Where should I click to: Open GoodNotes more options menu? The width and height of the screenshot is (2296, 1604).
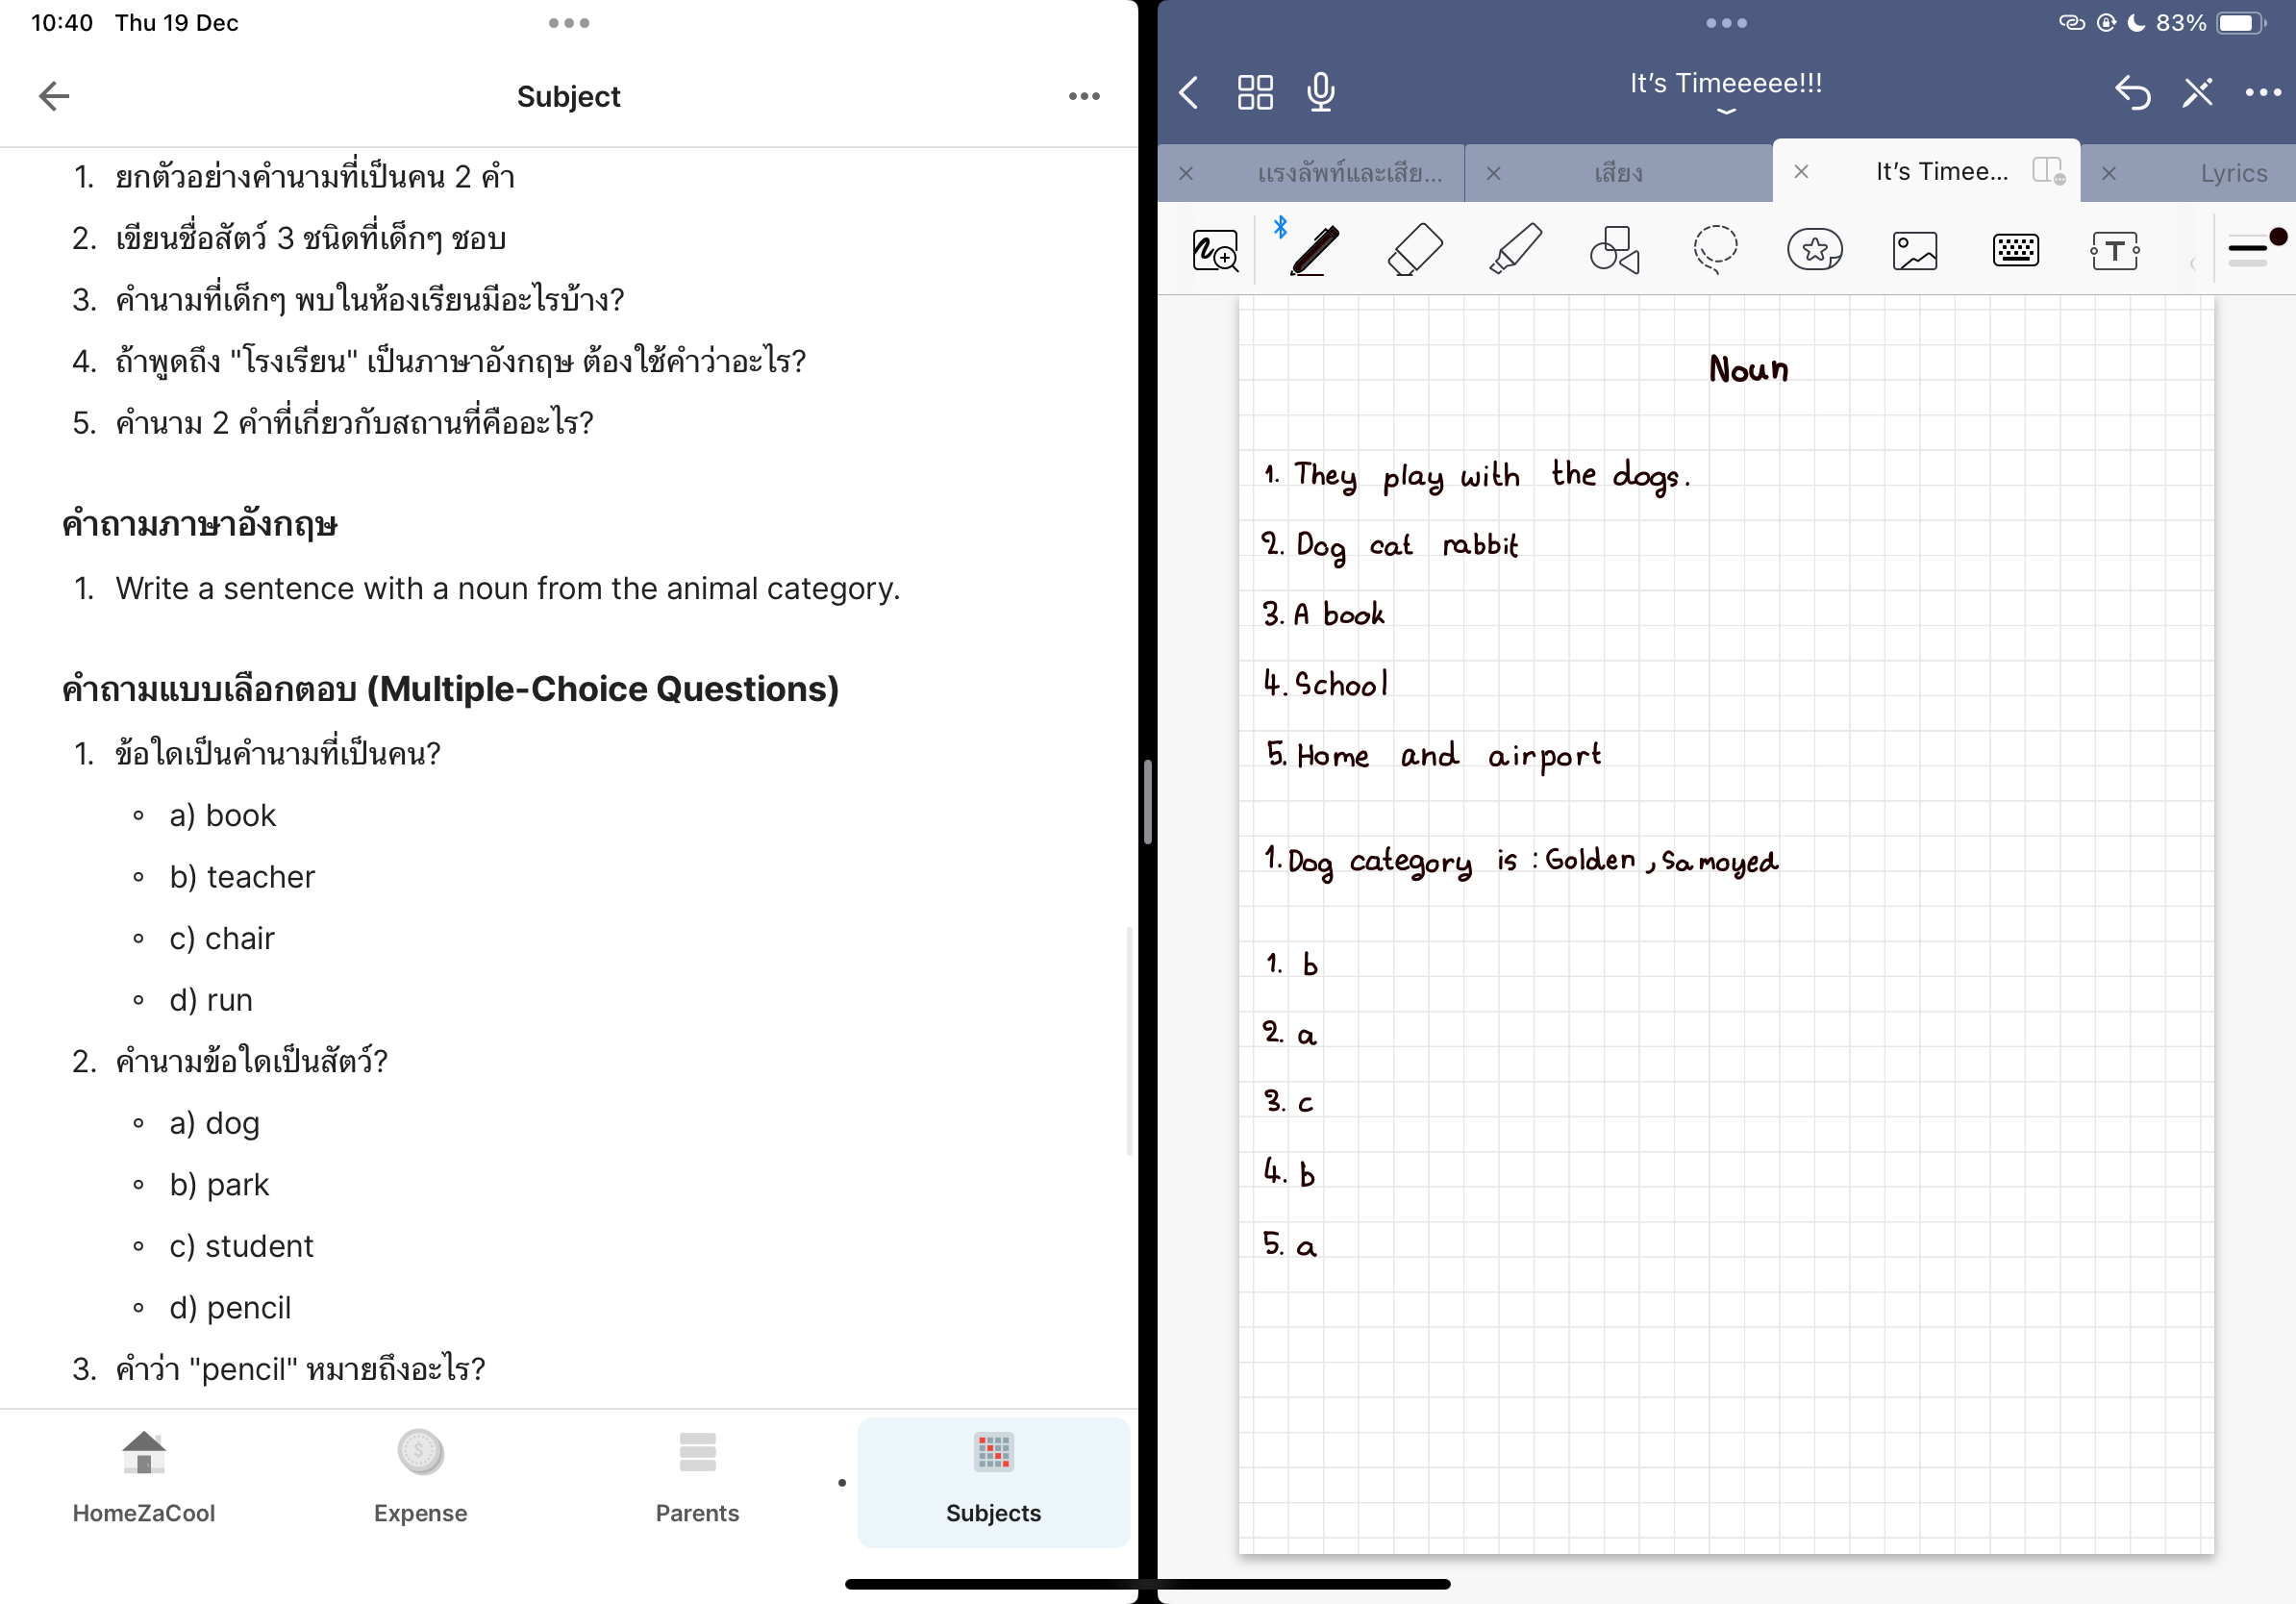coord(2262,92)
